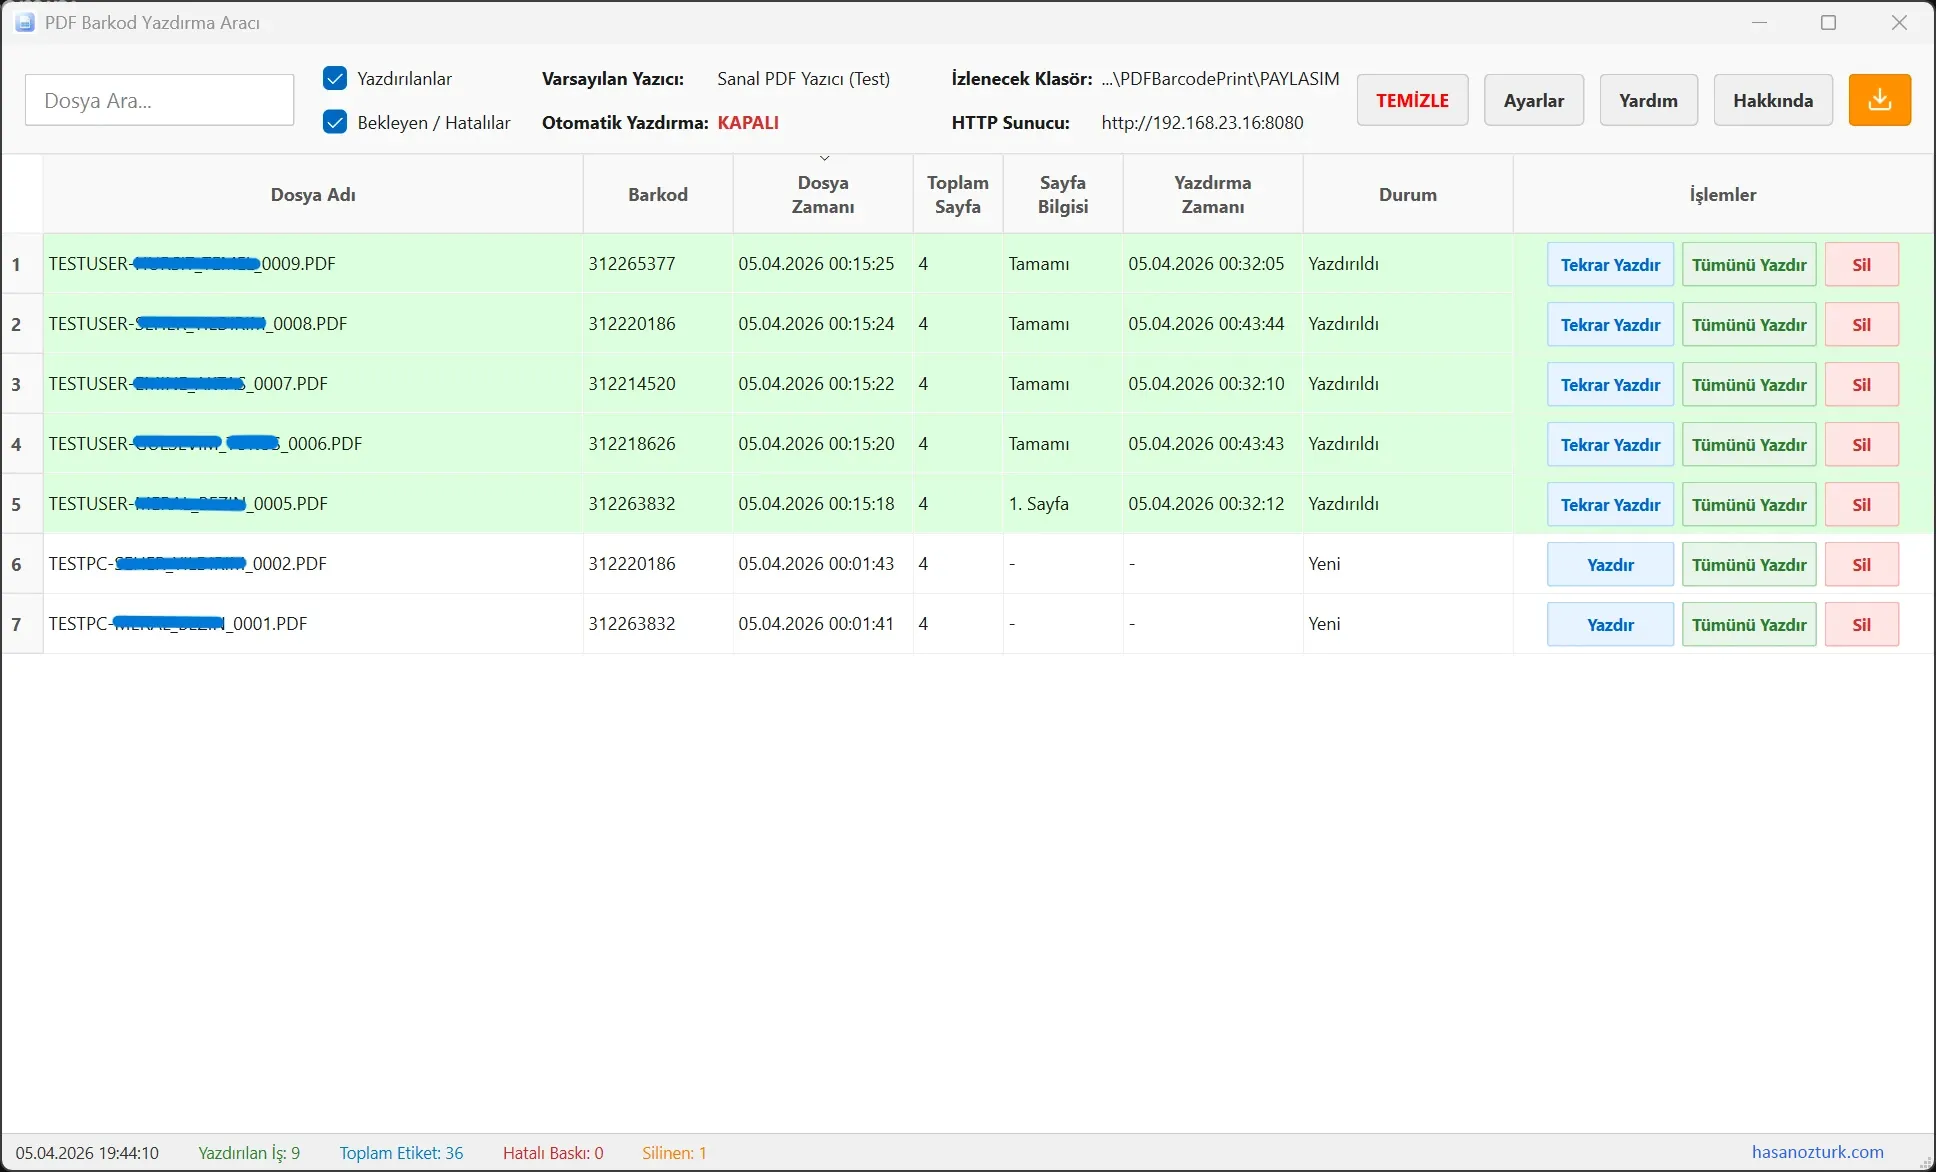Delete row 2 with Sil button
The width and height of the screenshot is (1936, 1172).
click(x=1861, y=324)
